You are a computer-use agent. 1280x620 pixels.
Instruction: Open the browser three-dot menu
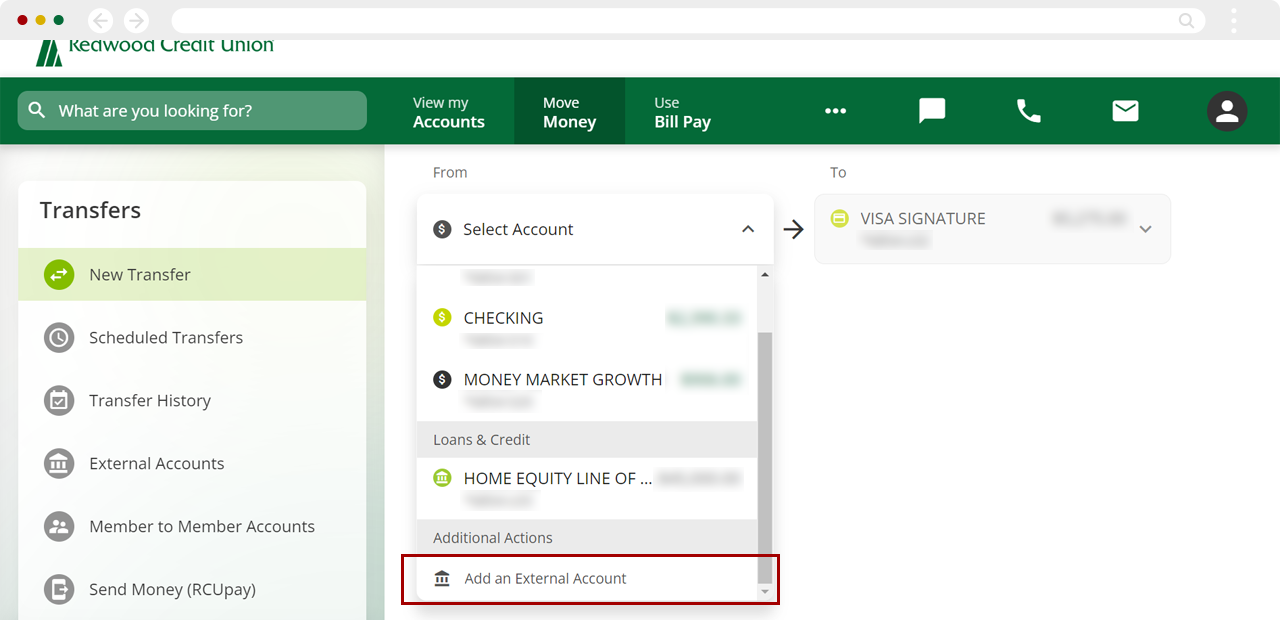click(1234, 20)
